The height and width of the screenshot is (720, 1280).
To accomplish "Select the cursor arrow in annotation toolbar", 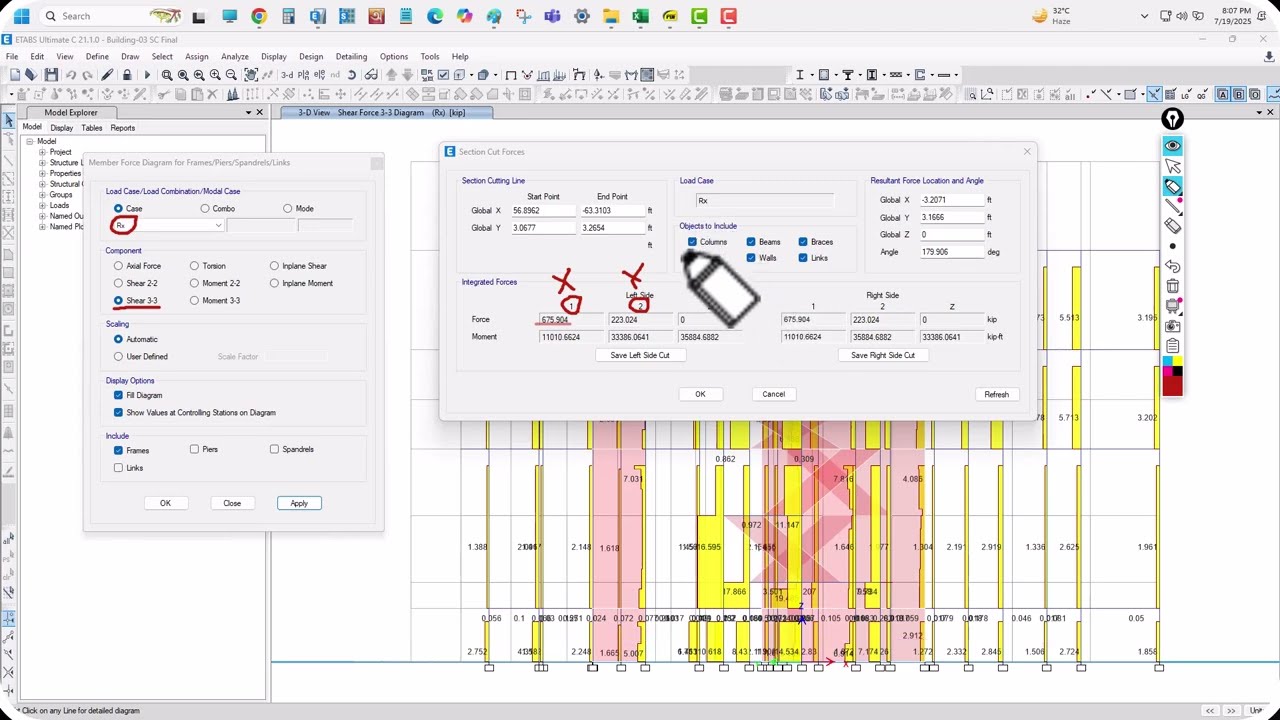I will 1172,166.
